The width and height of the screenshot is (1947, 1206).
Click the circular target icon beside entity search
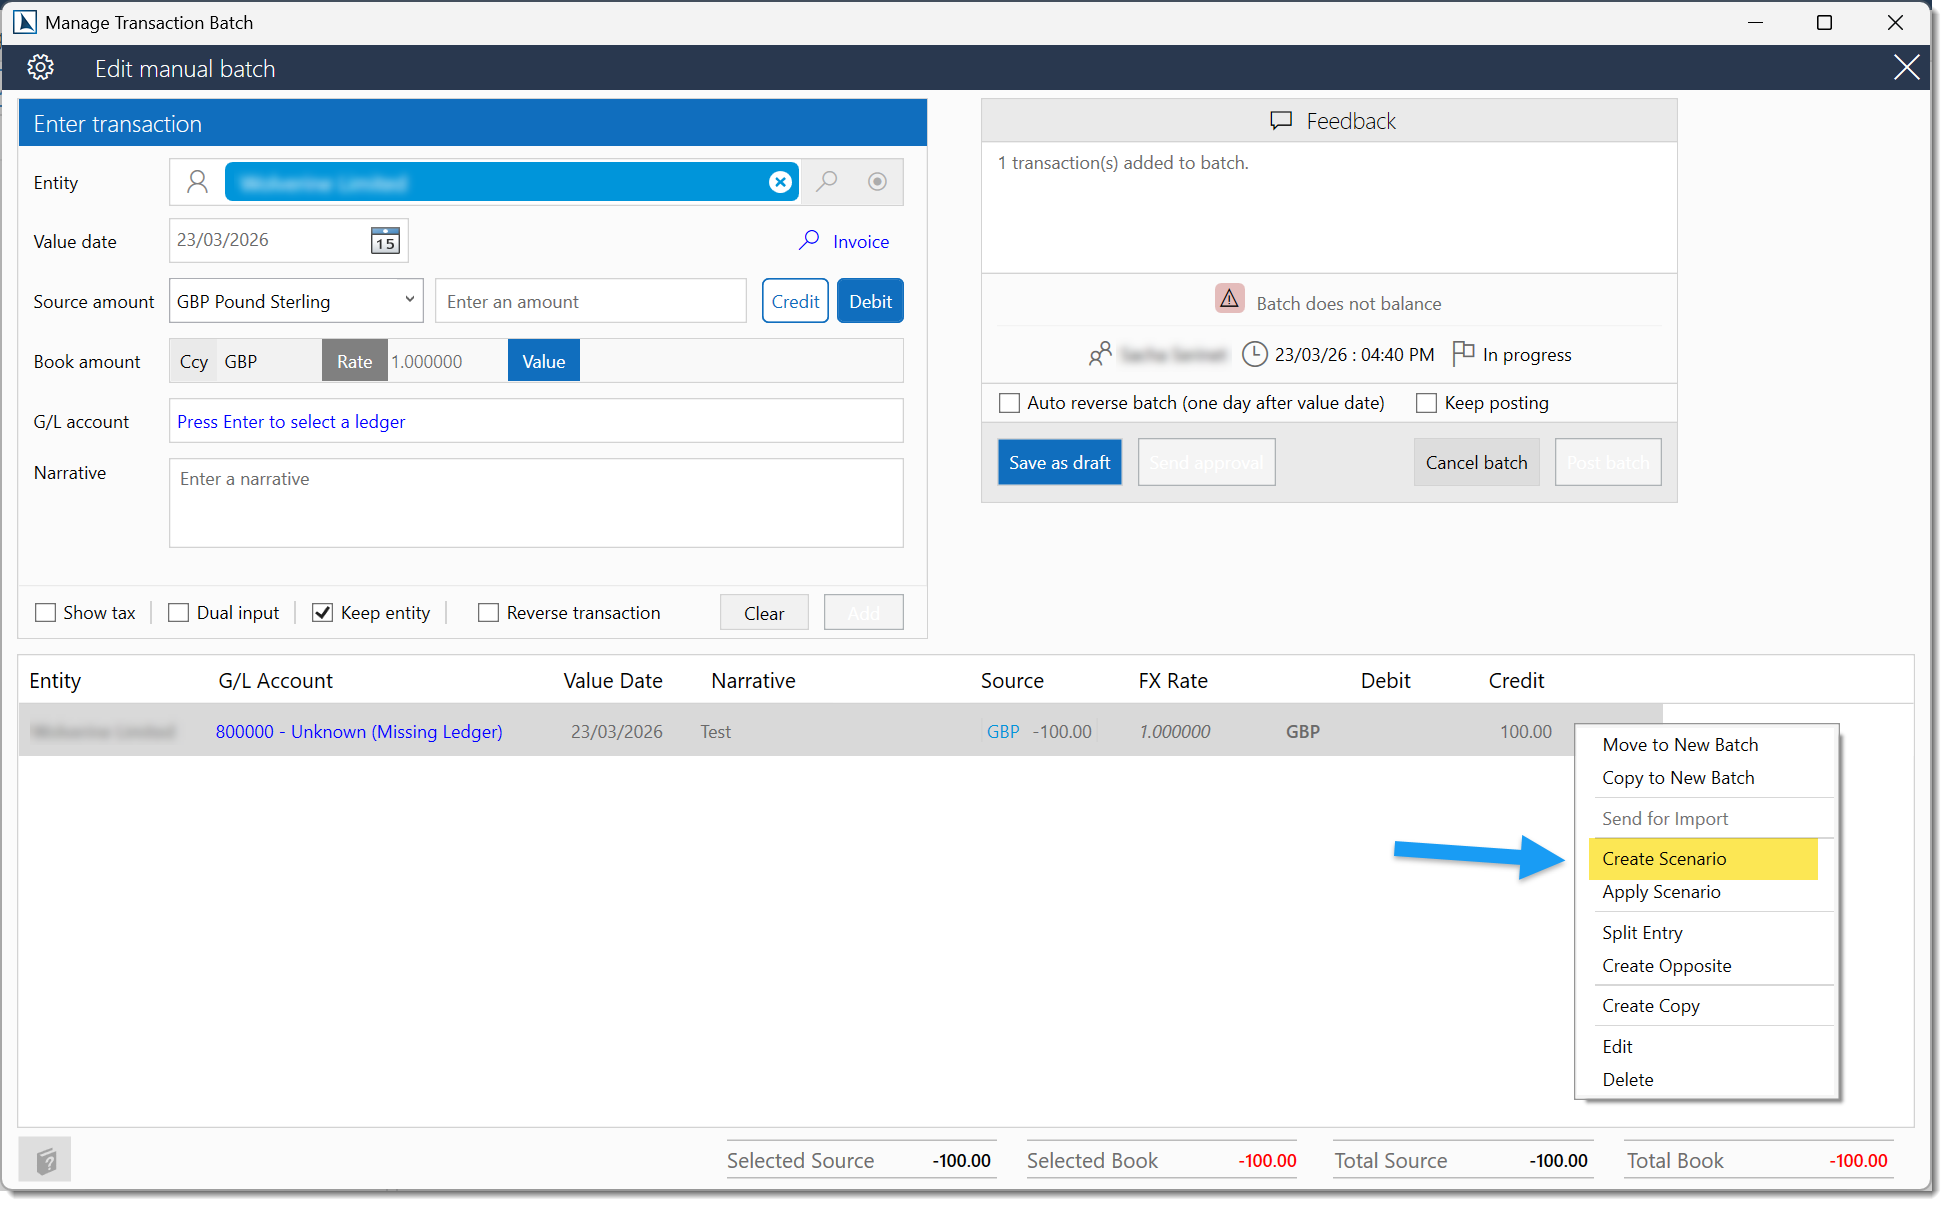pyautogui.click(x=877, y=182)
